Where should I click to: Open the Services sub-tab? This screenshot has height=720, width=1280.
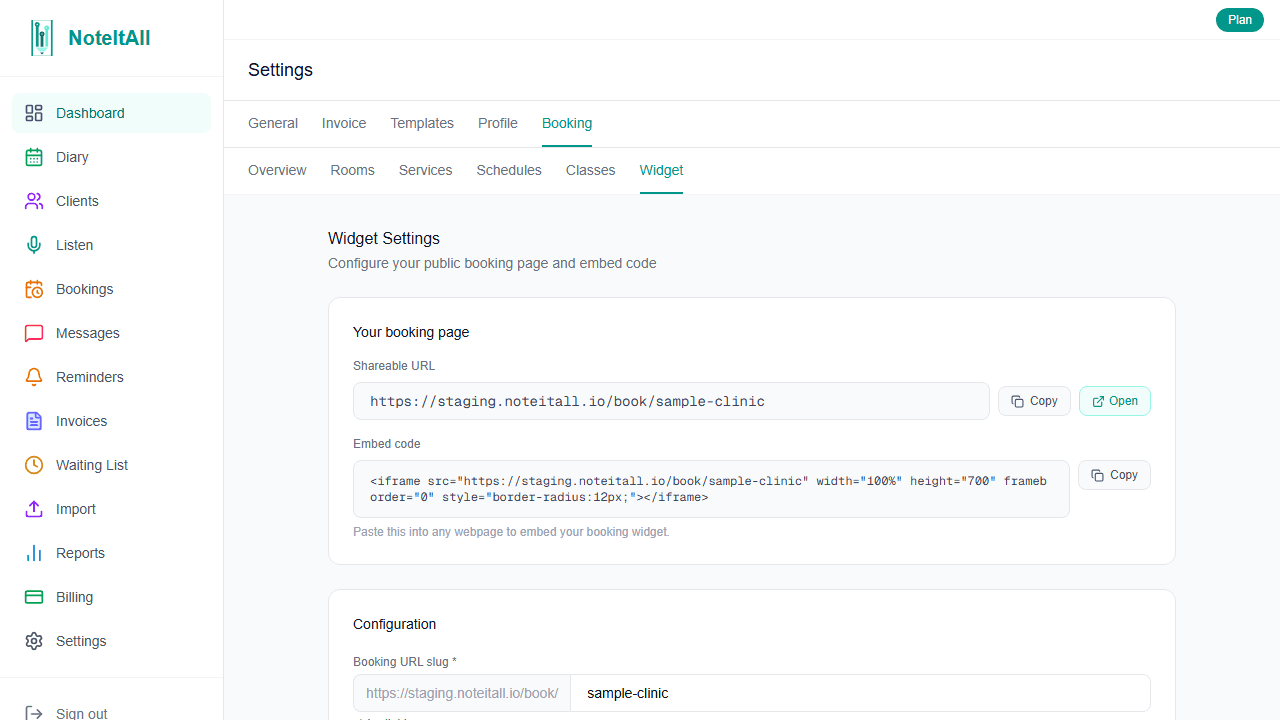pos(426,170)
